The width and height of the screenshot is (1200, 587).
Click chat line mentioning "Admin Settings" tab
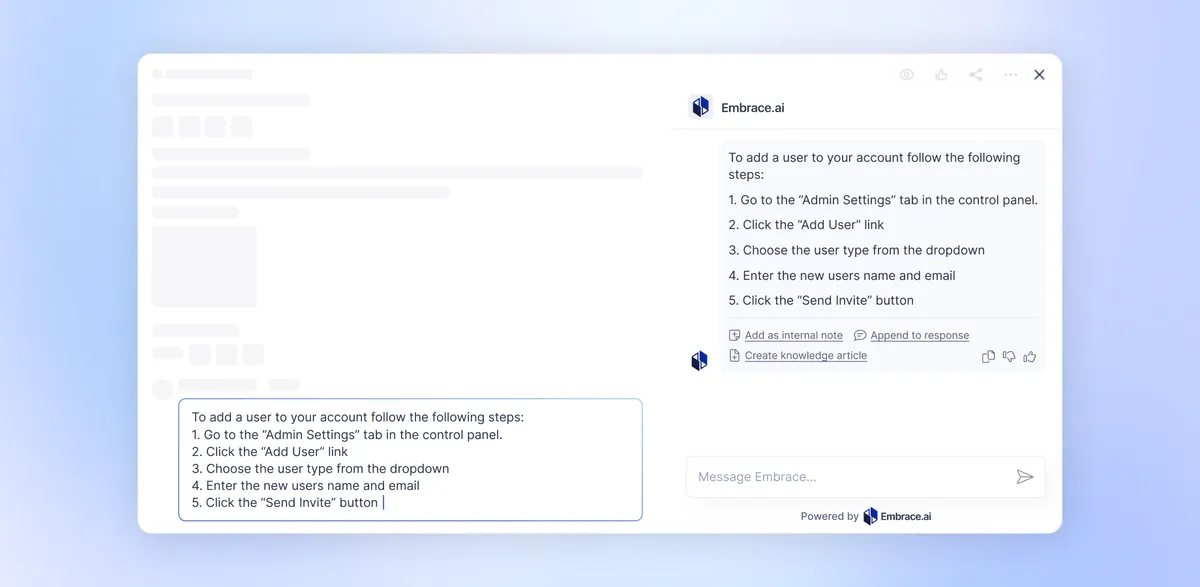click(x=883, y=200)
